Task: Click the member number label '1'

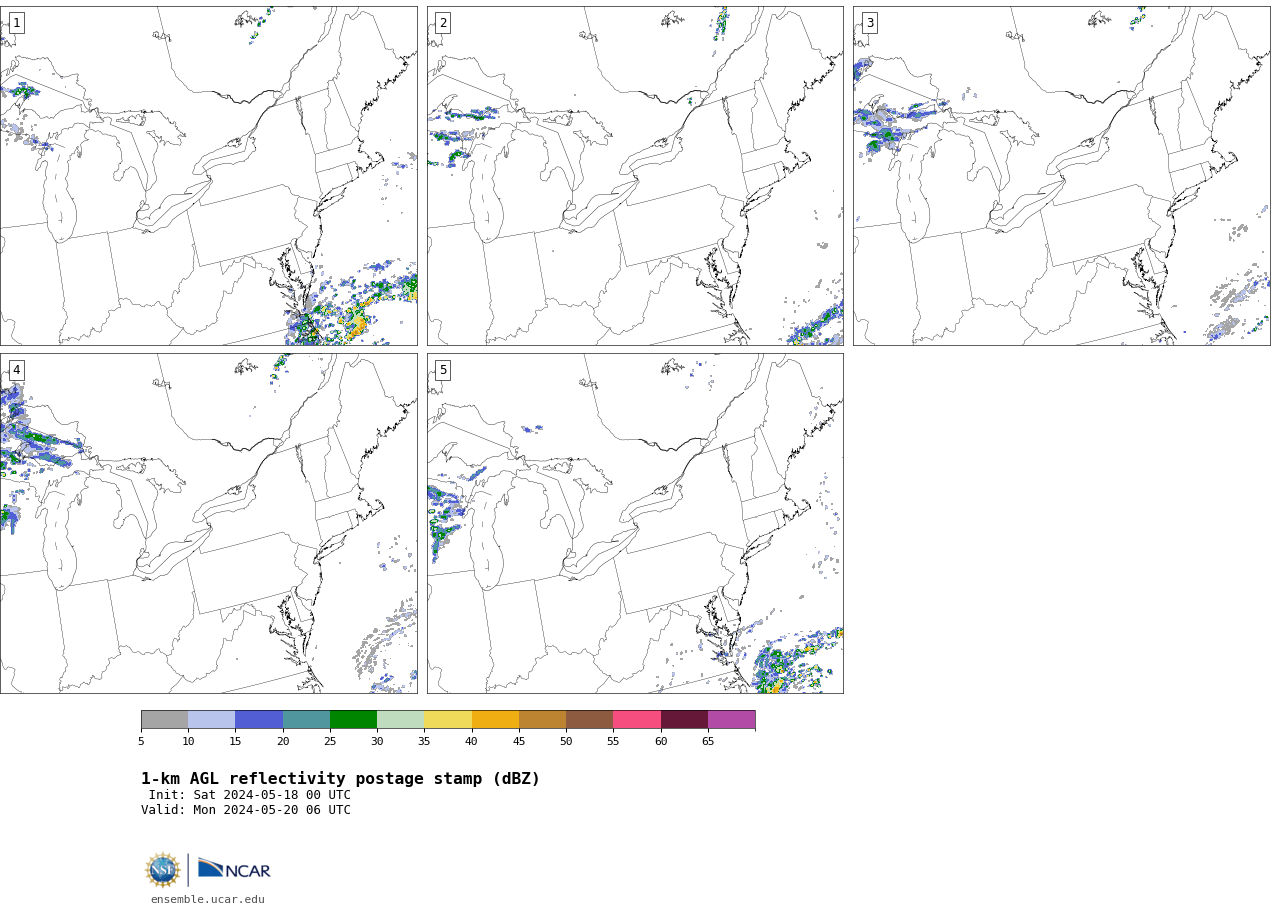Action: click(16, 23)
